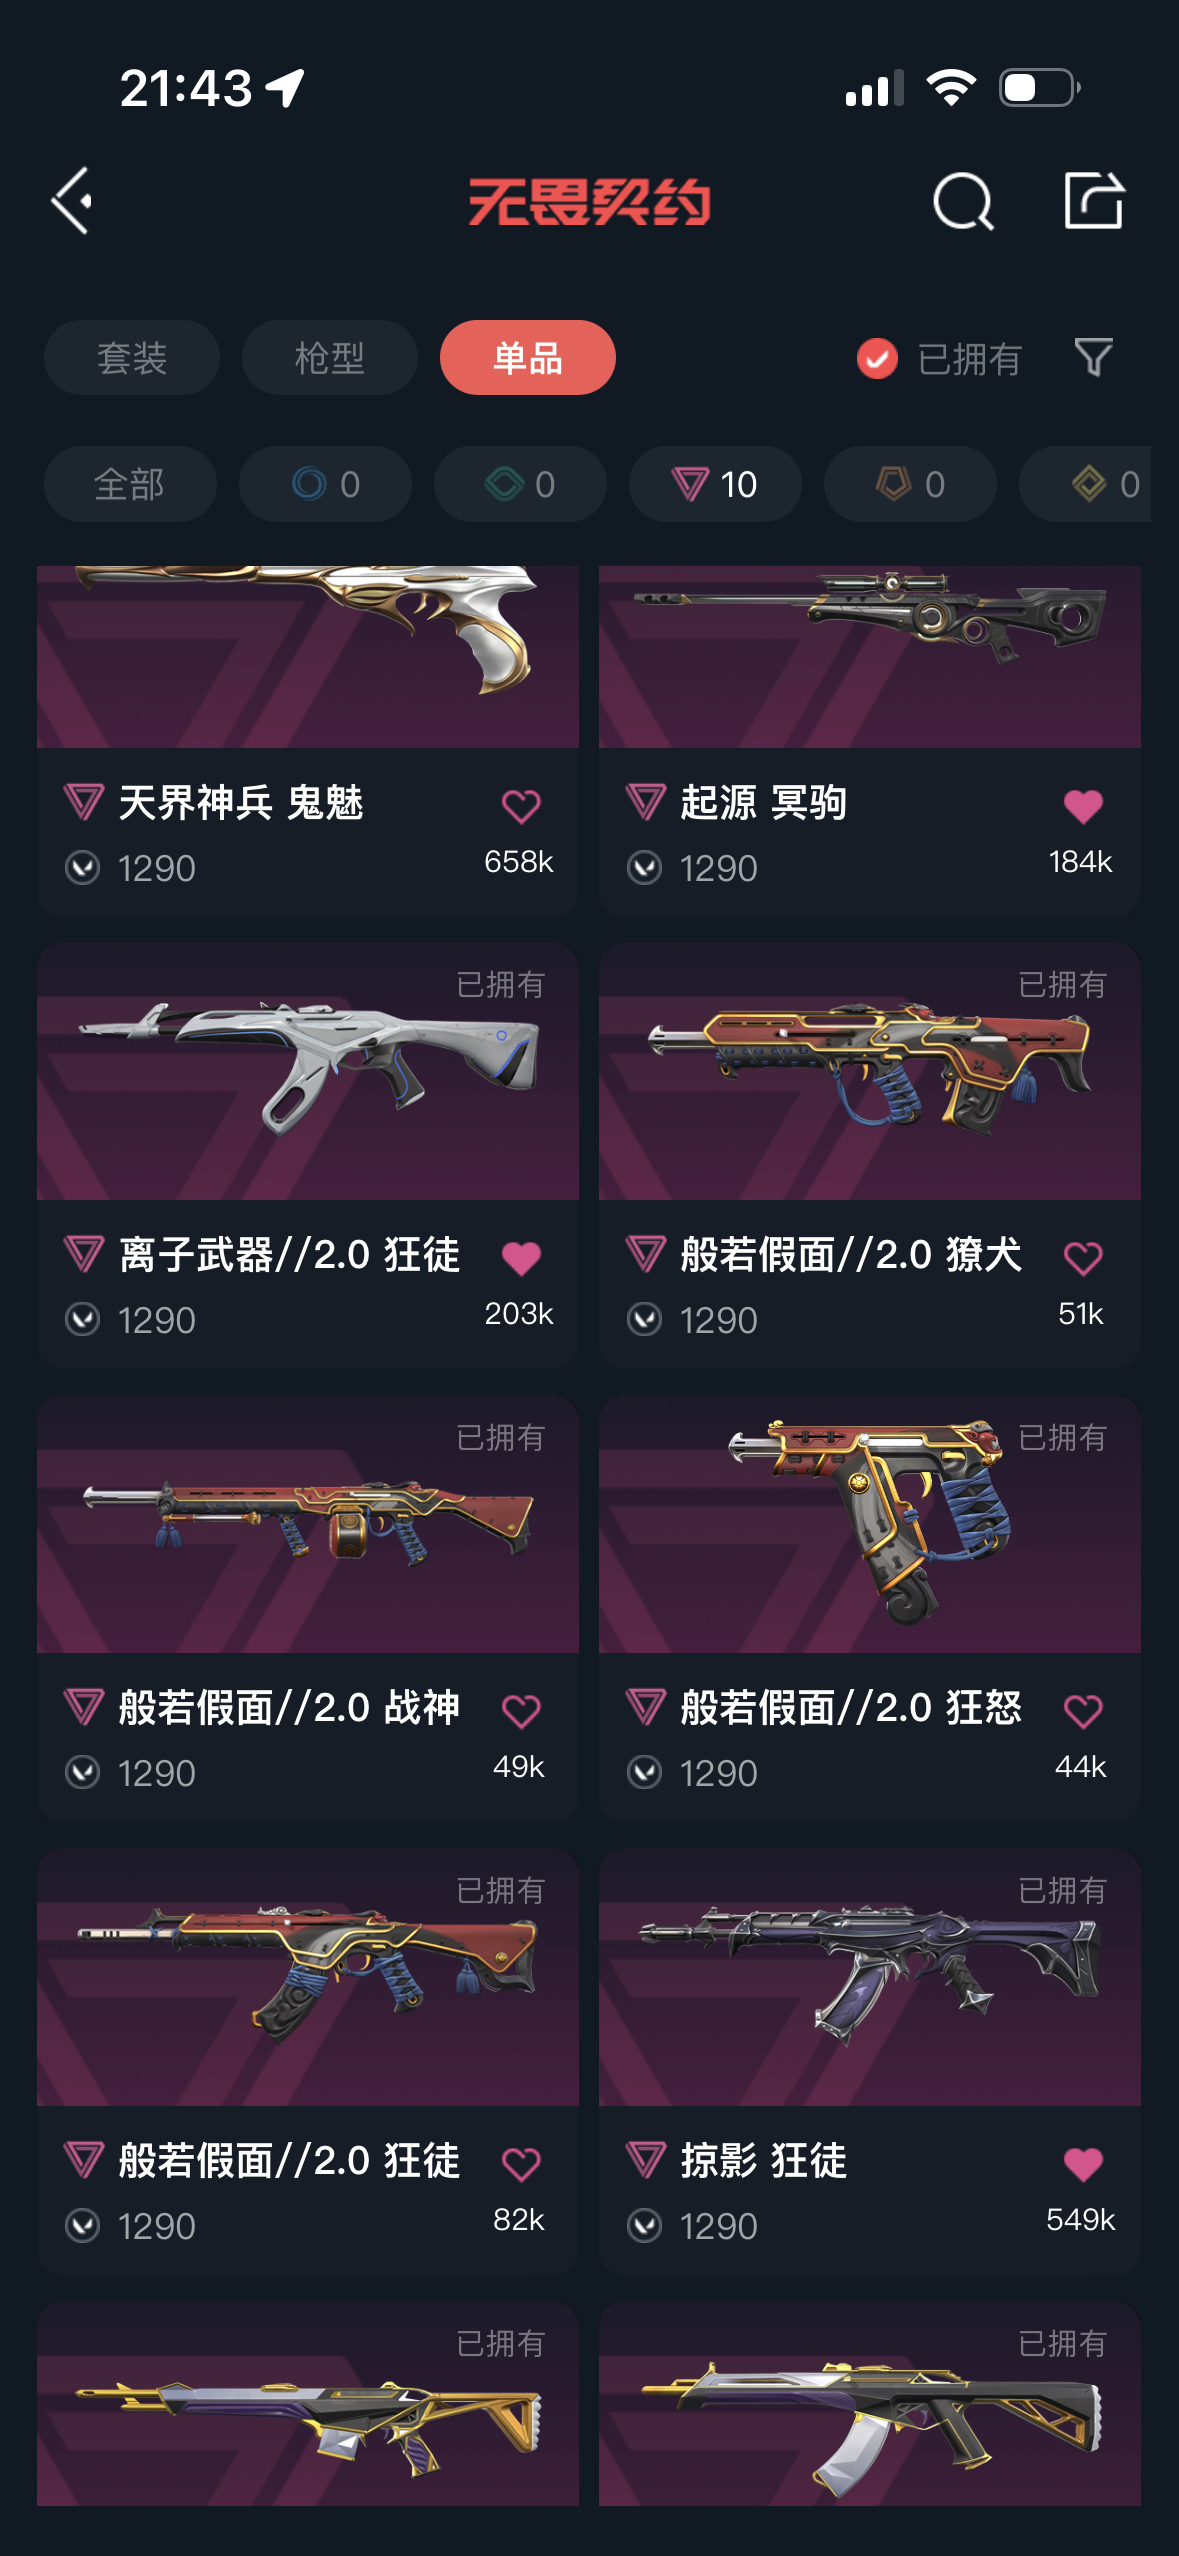Toggle the heart on 离子武器//2.0 狂徒
Screen dimensions: 1179x2556
pyautogui.click(x=521, y=1258)
